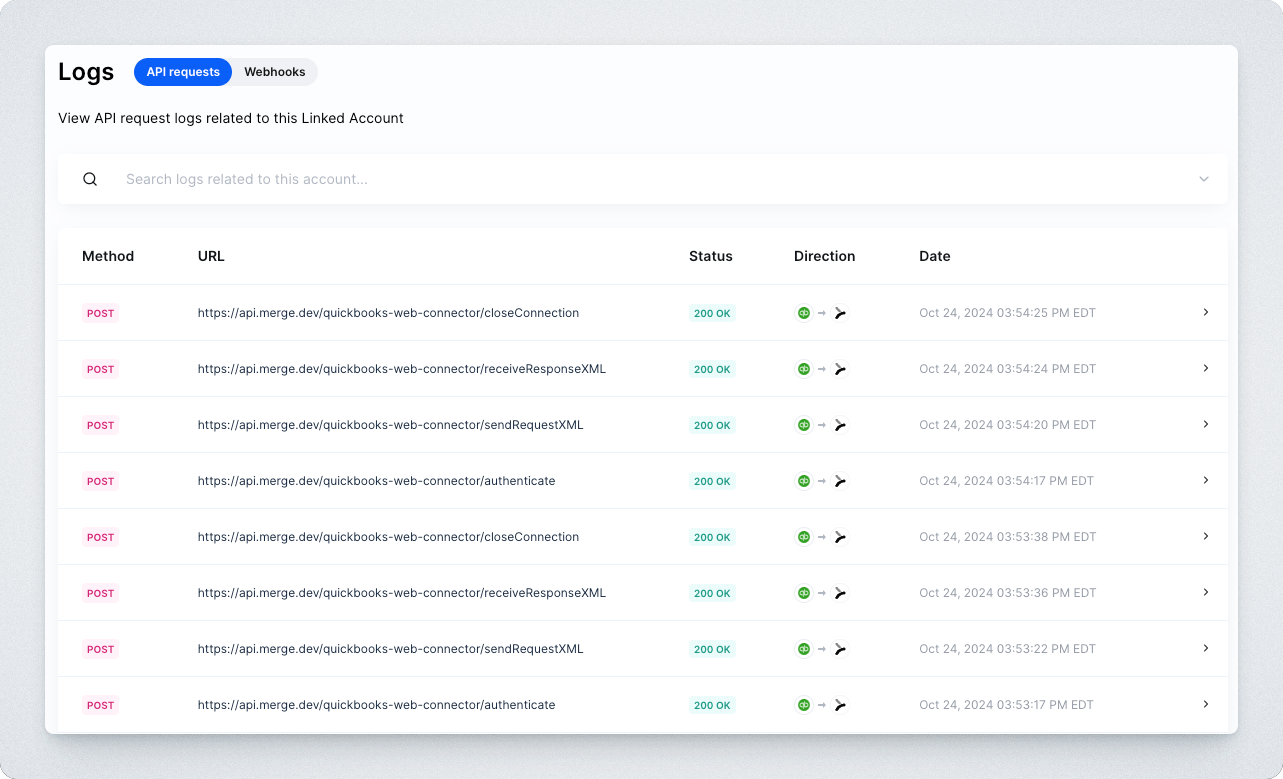Click Merge icon in the 03:54:17 authenticate row
The image size is (1283, 779).
(x=840, y=481)
